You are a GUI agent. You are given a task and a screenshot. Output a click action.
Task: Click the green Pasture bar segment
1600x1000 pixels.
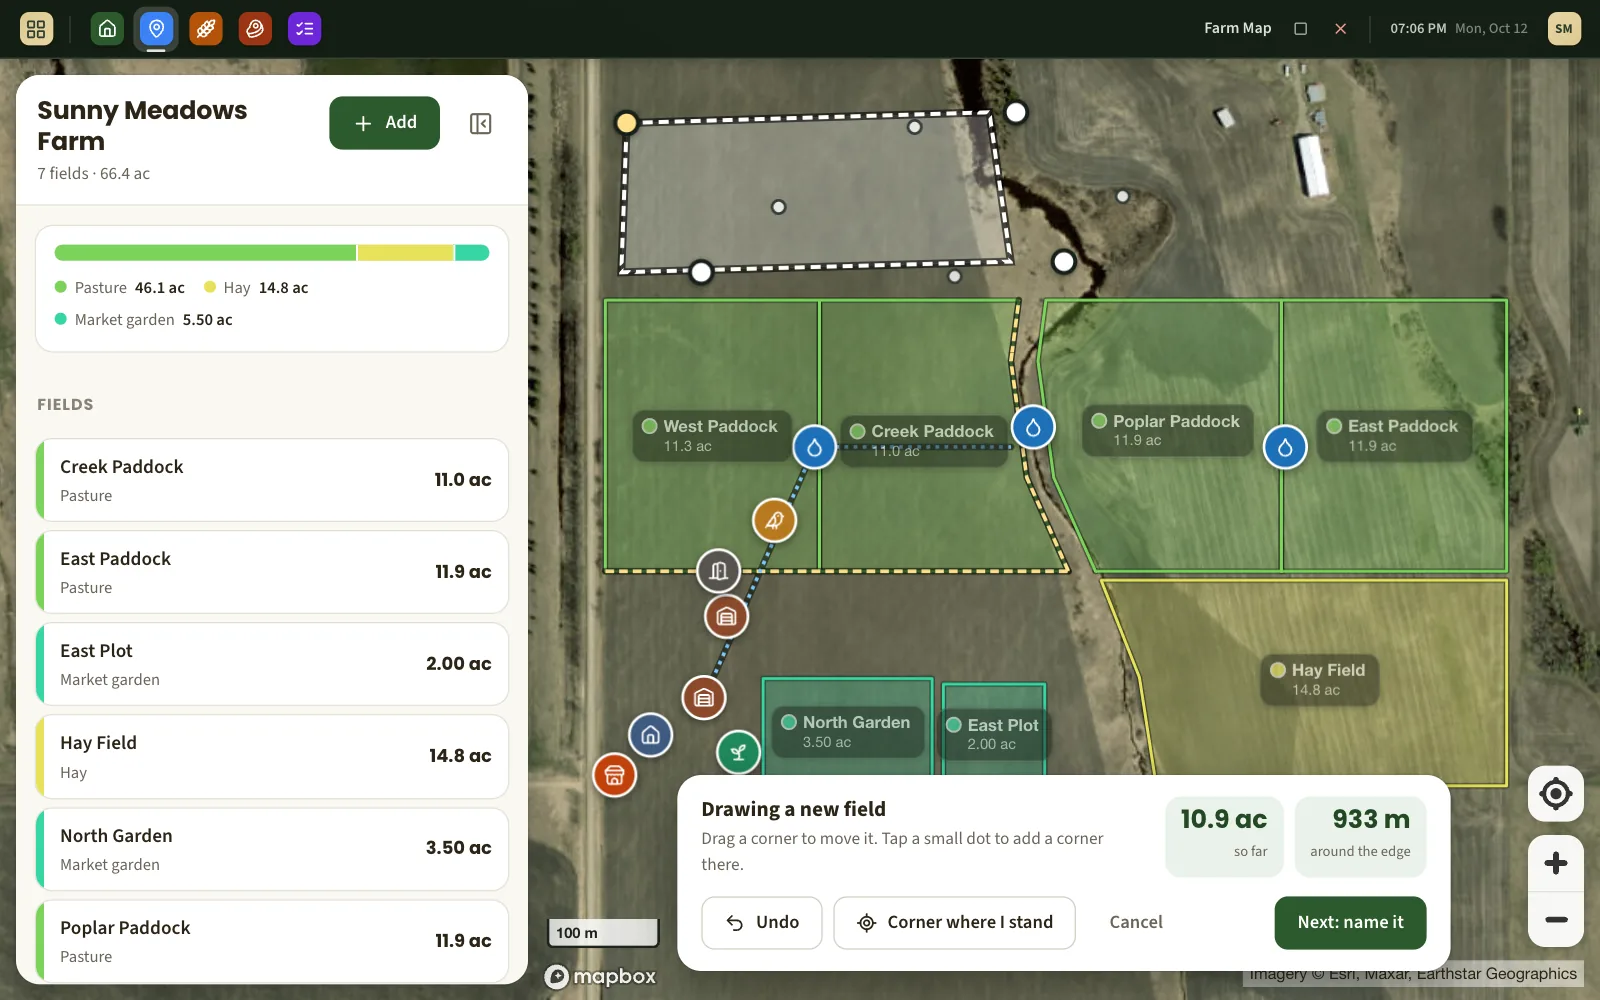[x=205, y=253]
